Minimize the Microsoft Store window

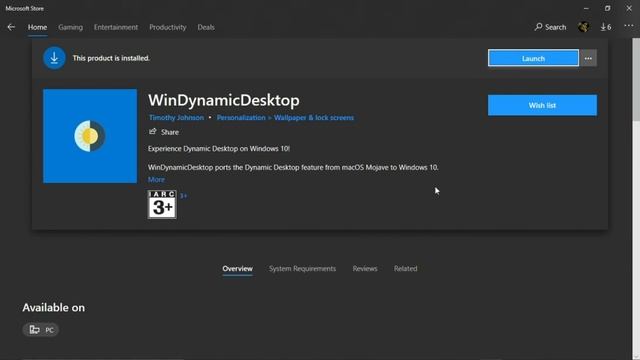click(586, 8)
